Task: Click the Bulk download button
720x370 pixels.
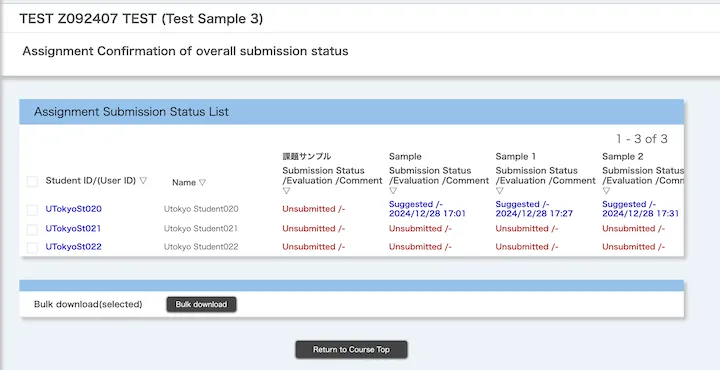Action: click(x=201, y=304)
